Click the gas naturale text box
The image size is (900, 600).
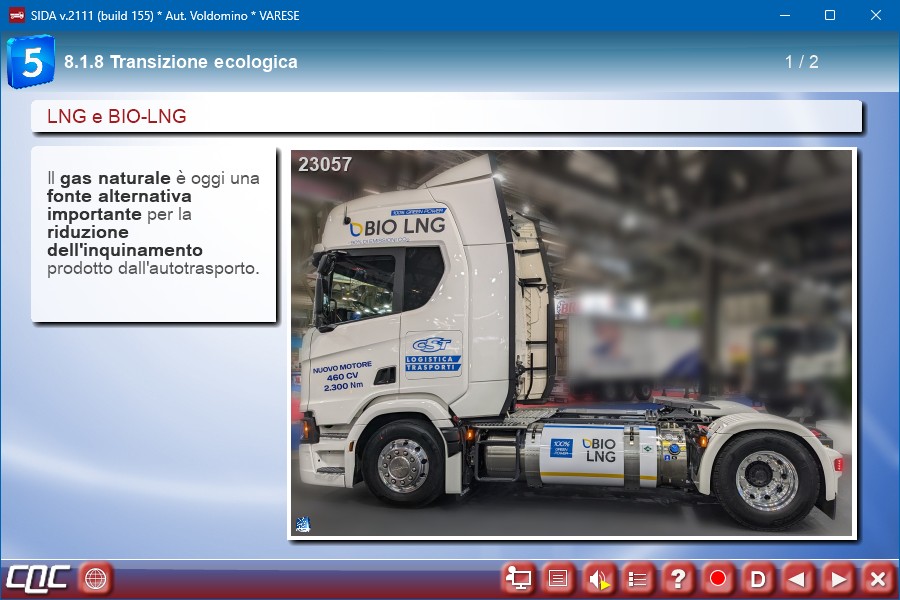153,234
